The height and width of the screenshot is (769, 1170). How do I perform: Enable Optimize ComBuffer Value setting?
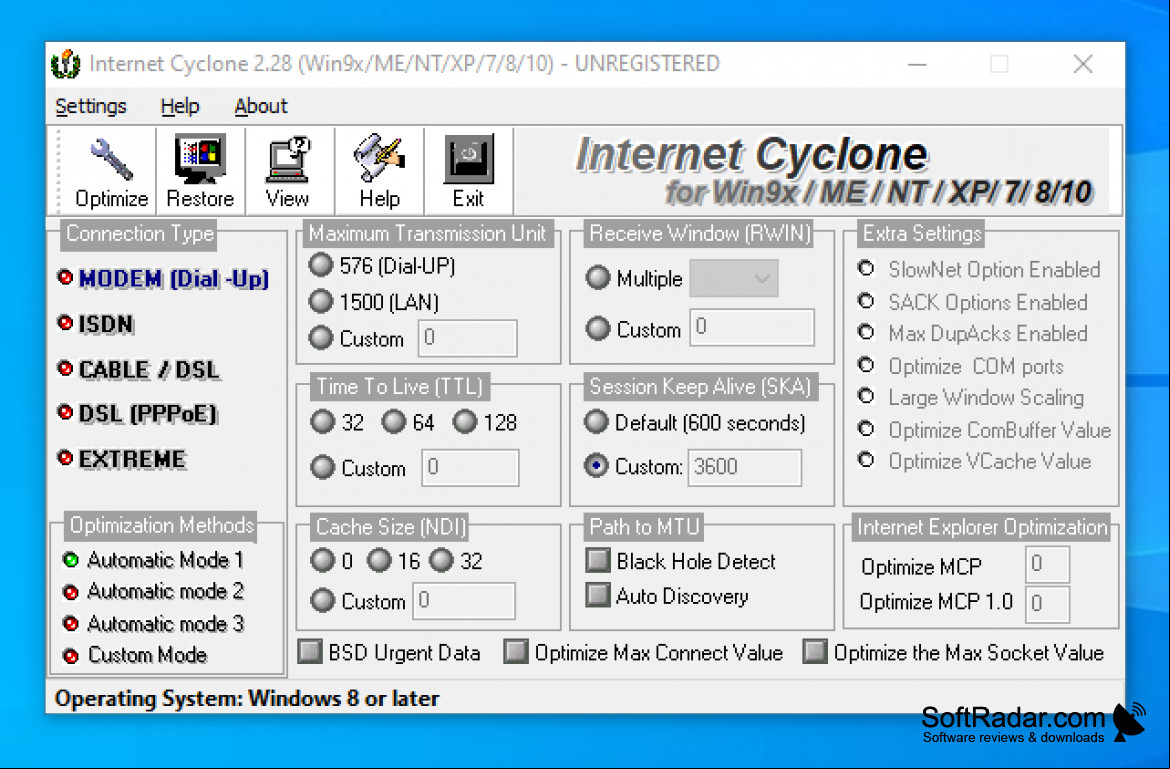pos(985,430)
